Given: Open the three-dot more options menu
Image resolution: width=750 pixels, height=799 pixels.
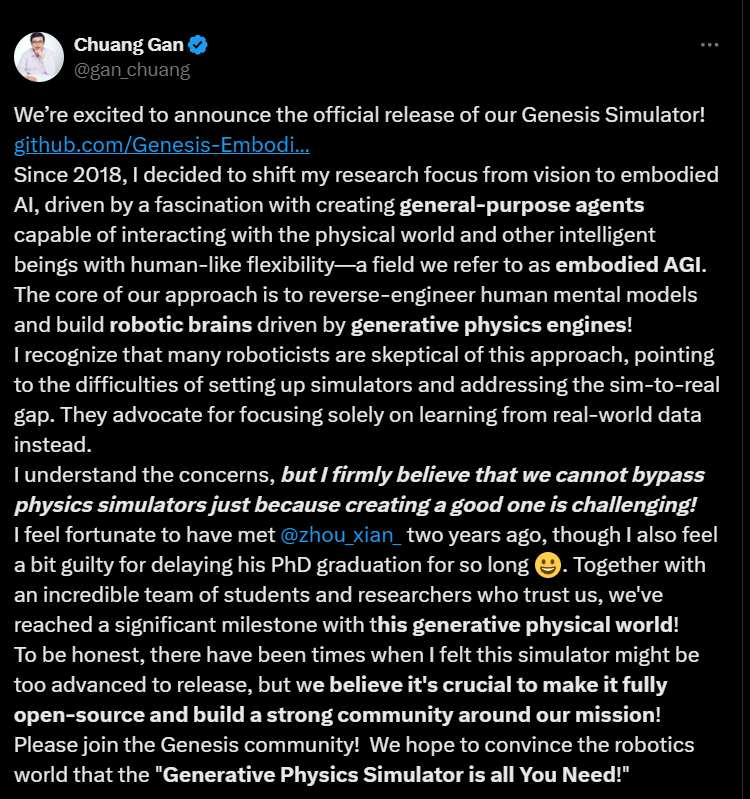Looking at the screenshot, I should (x=709, y=46).
